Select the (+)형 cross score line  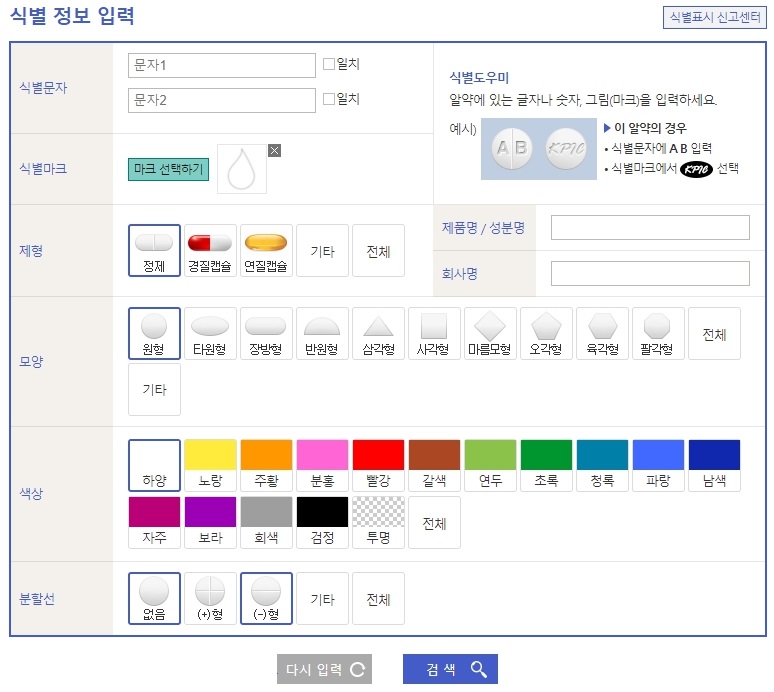(210, 598)
